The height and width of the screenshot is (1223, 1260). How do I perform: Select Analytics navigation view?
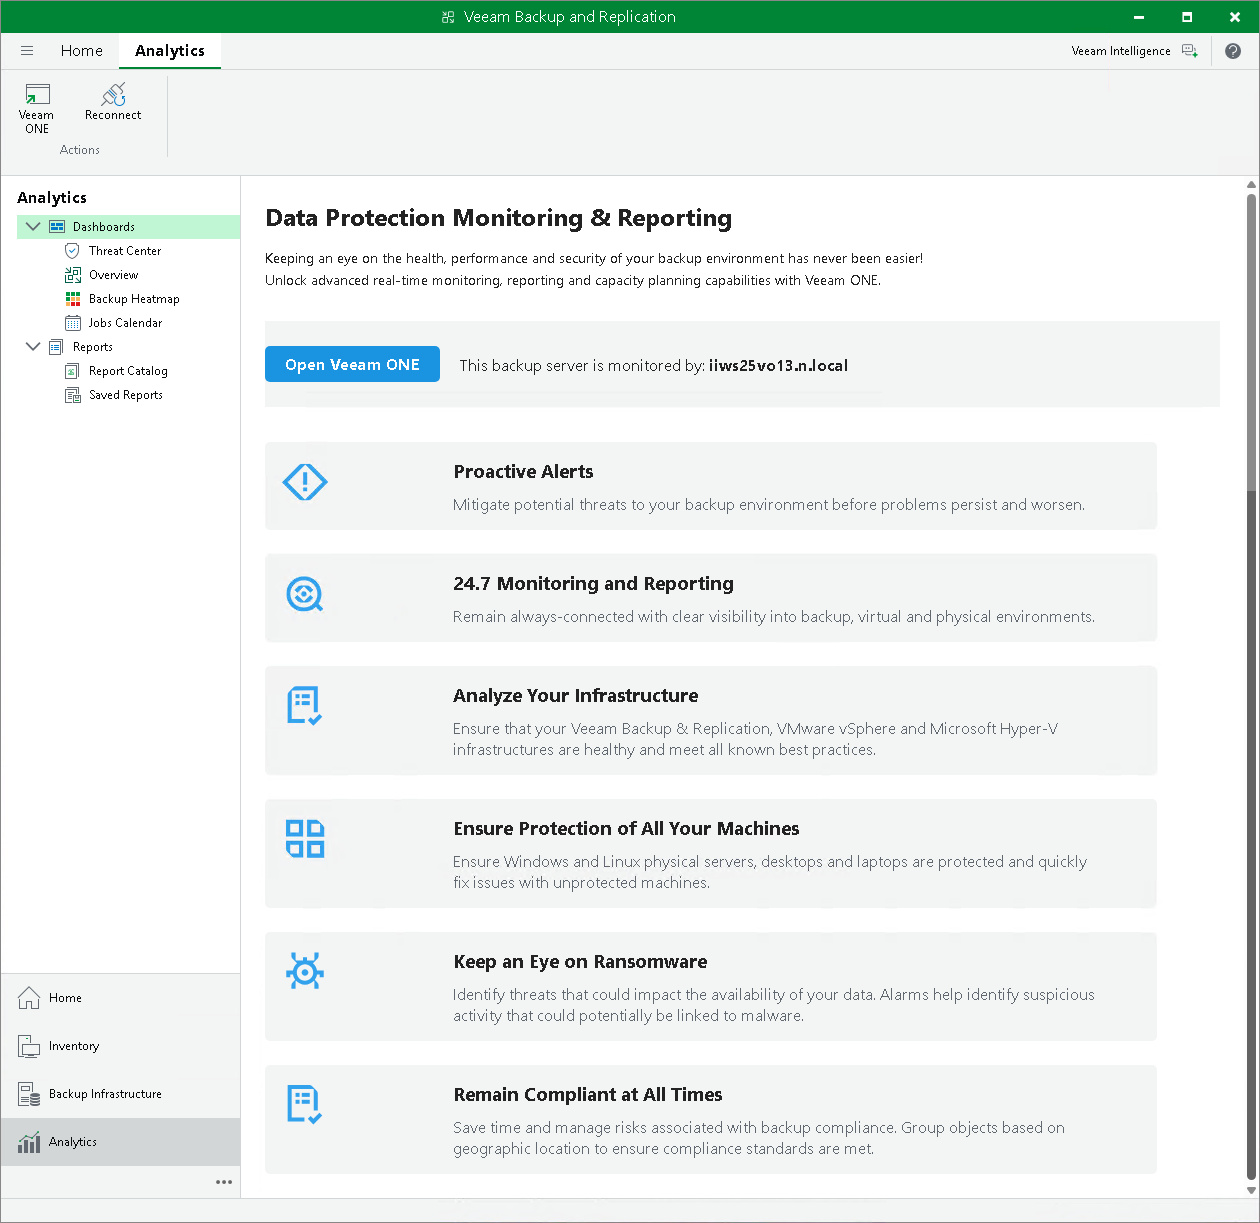(121, 1142)
